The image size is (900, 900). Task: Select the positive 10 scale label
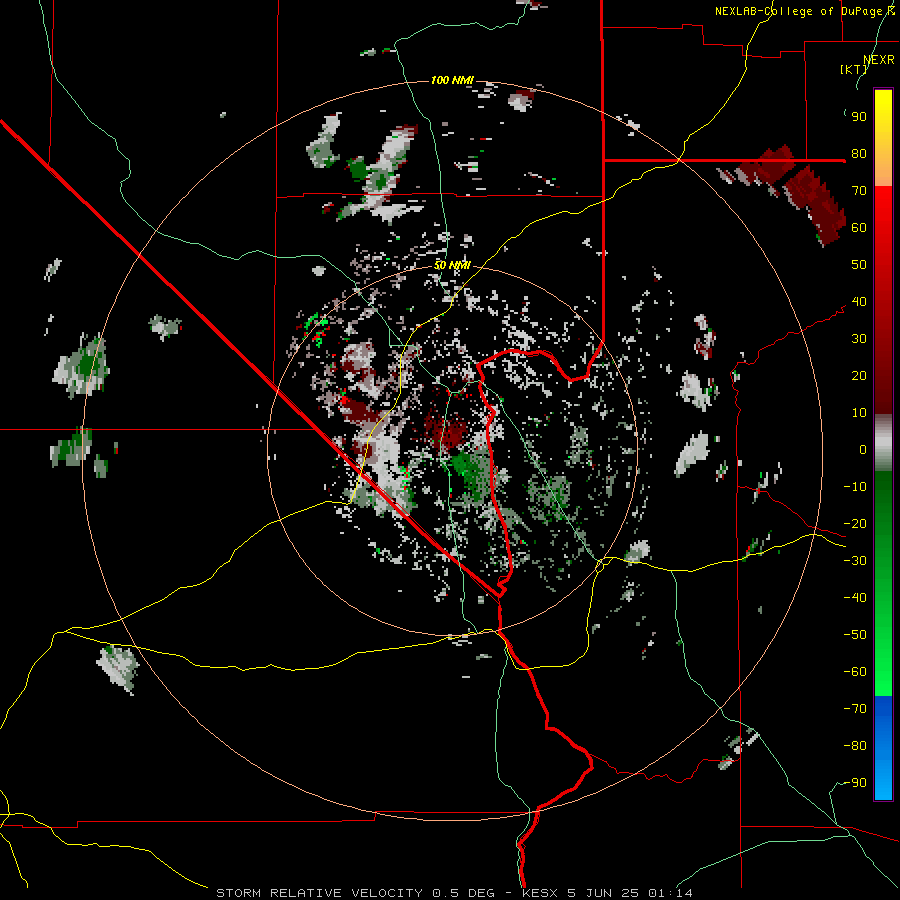tap(859, 413)
